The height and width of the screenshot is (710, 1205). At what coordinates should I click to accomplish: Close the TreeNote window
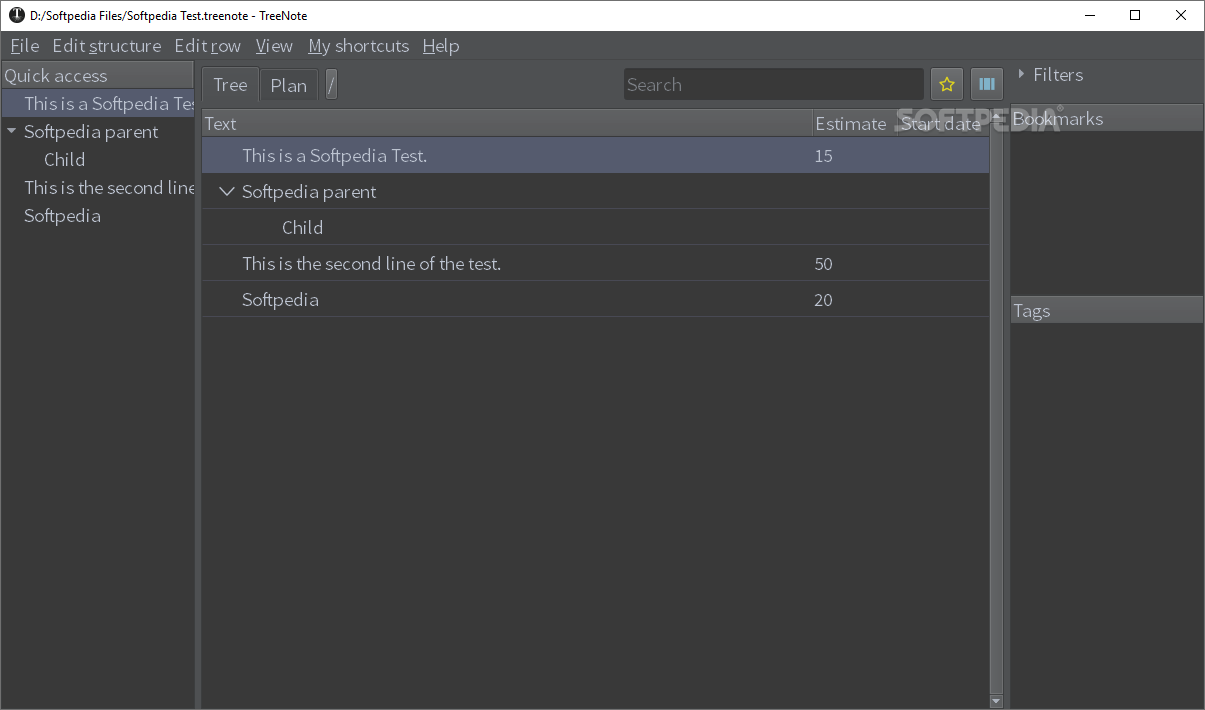[x=1181, y=15]
